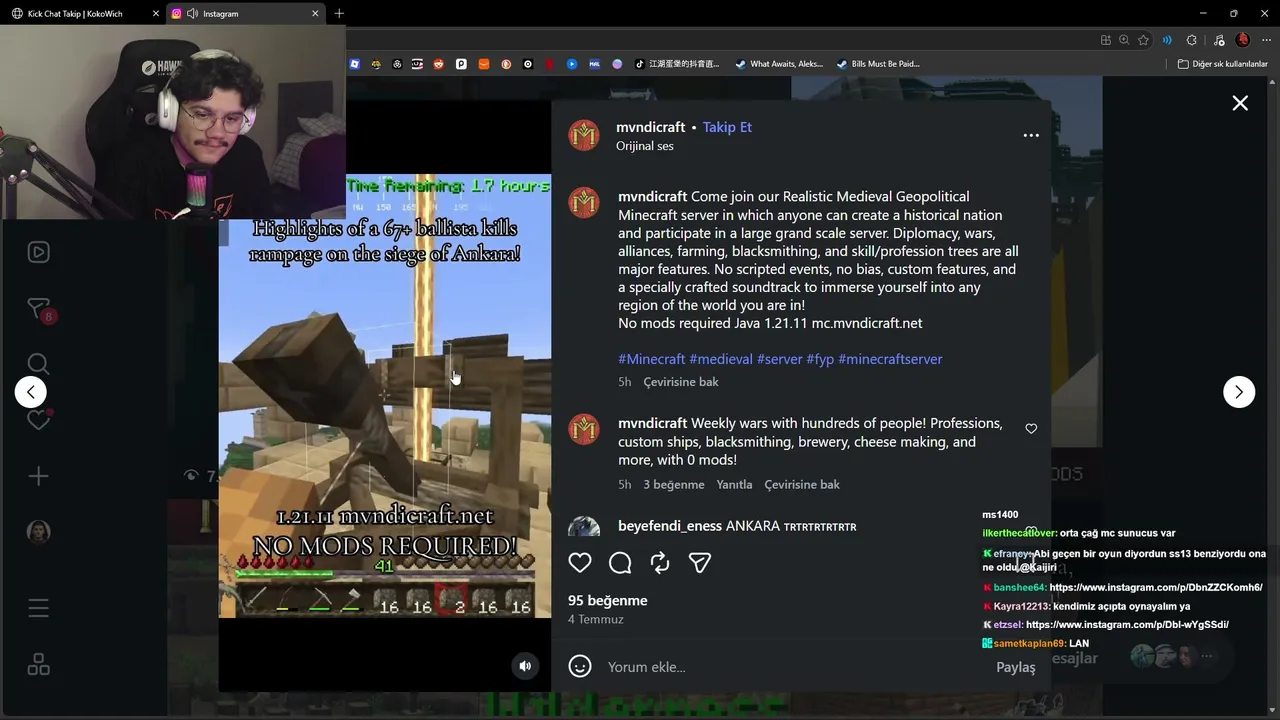
Task: Open the 'Orijinal ses' audio link
Action: point(645,146)
